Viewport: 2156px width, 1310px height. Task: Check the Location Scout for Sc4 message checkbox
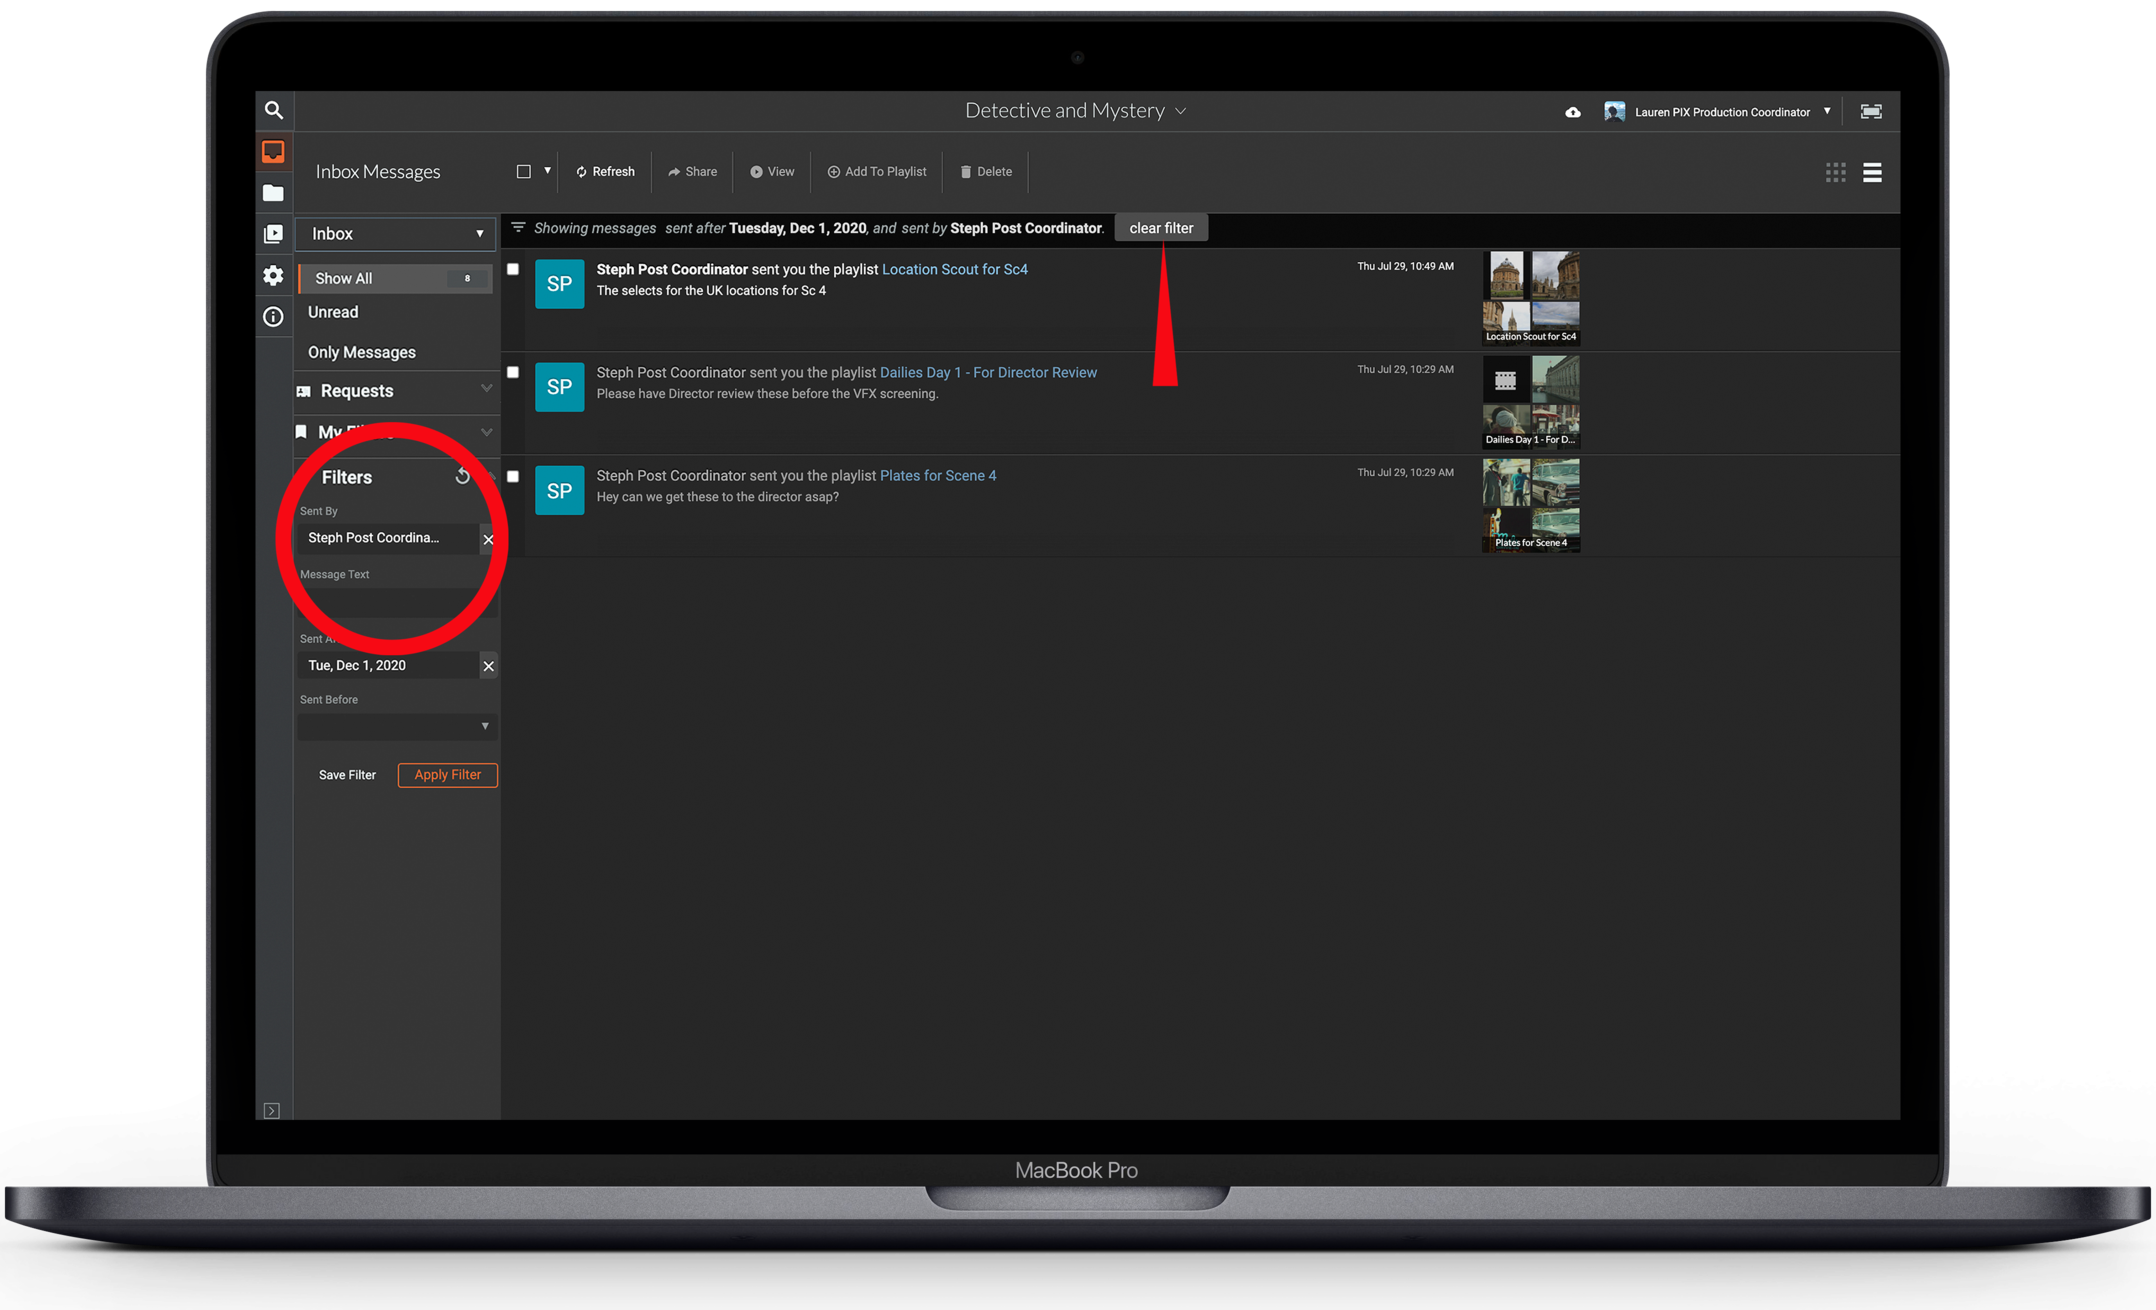coord(513,269)
